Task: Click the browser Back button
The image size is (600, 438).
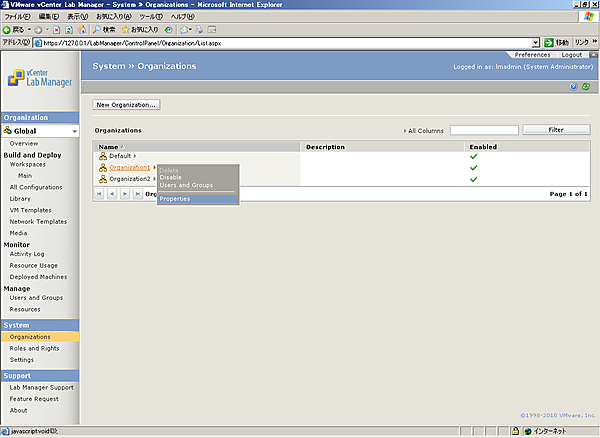Action: pyautogui.click(x=16, y=29)
